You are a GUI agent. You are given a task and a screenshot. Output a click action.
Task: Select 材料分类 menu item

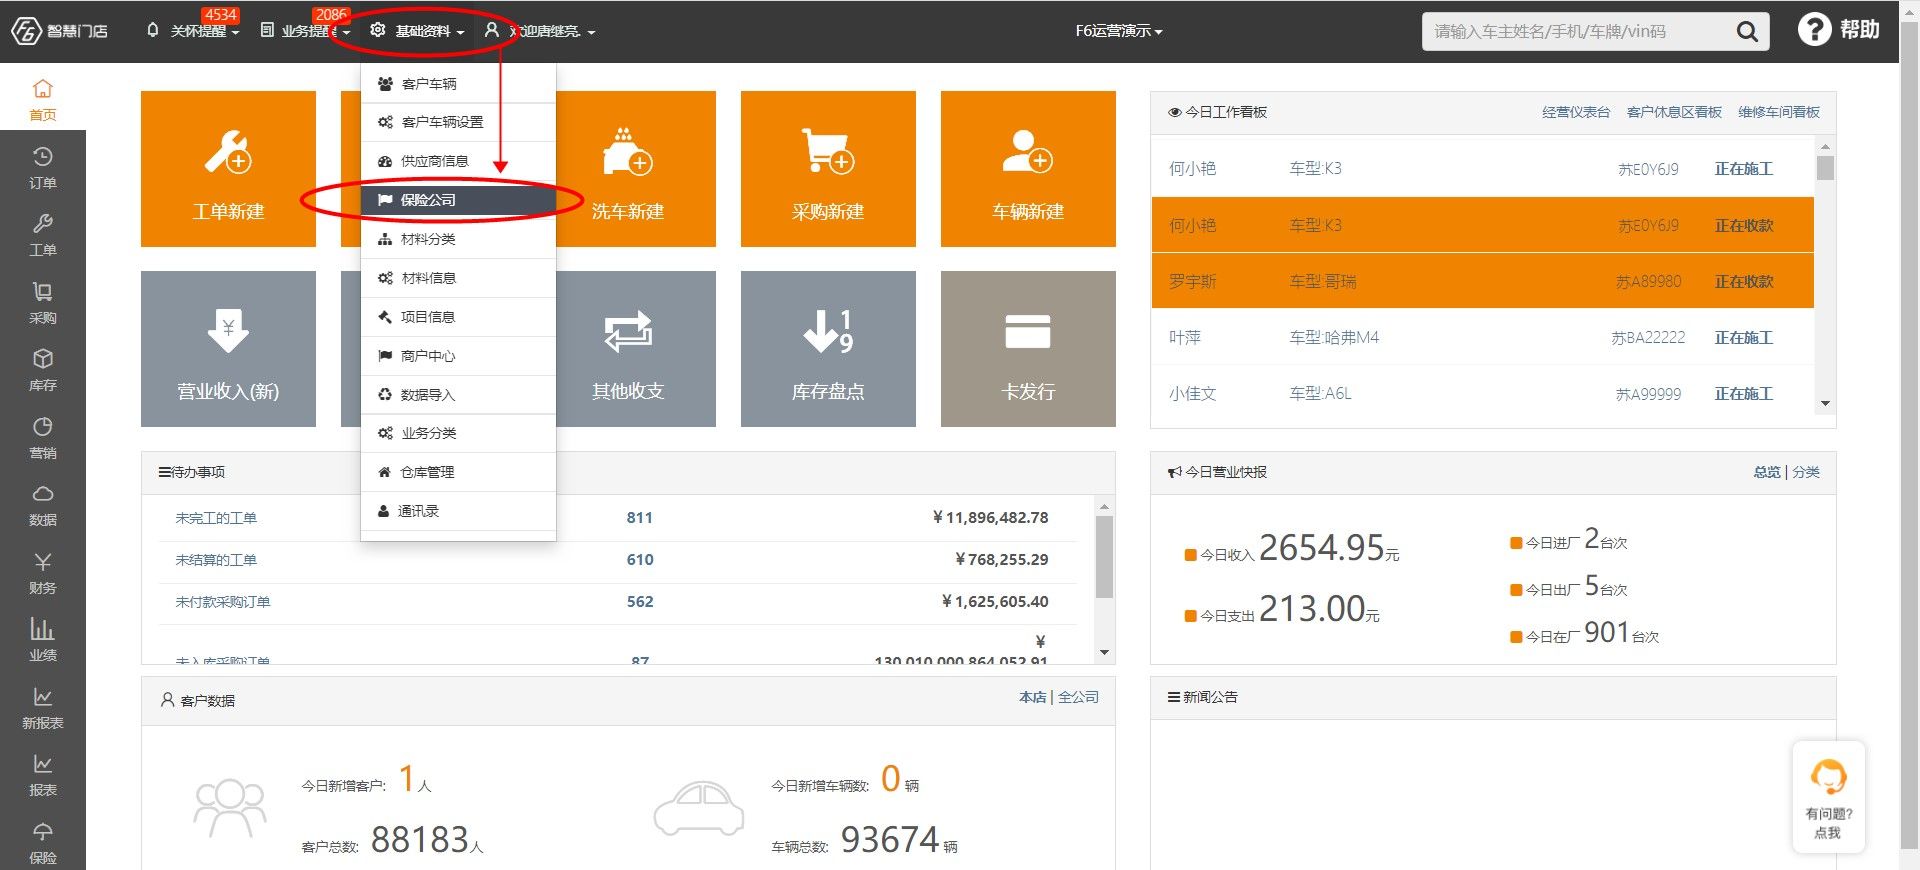458,239
